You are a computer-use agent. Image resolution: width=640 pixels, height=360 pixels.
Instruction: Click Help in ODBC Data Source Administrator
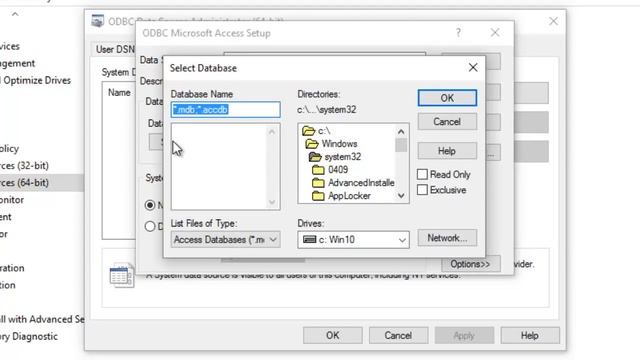coord(530,336)
